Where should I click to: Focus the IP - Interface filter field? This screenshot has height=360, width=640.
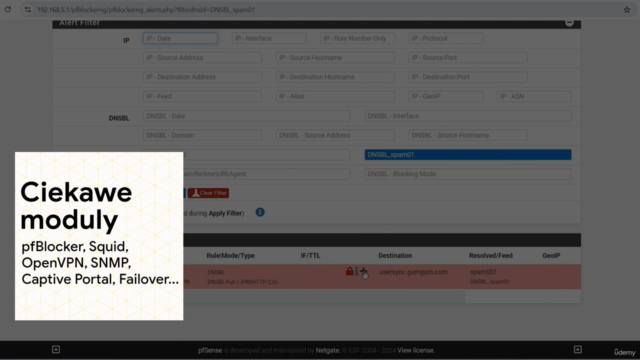(x=269, y=38)
